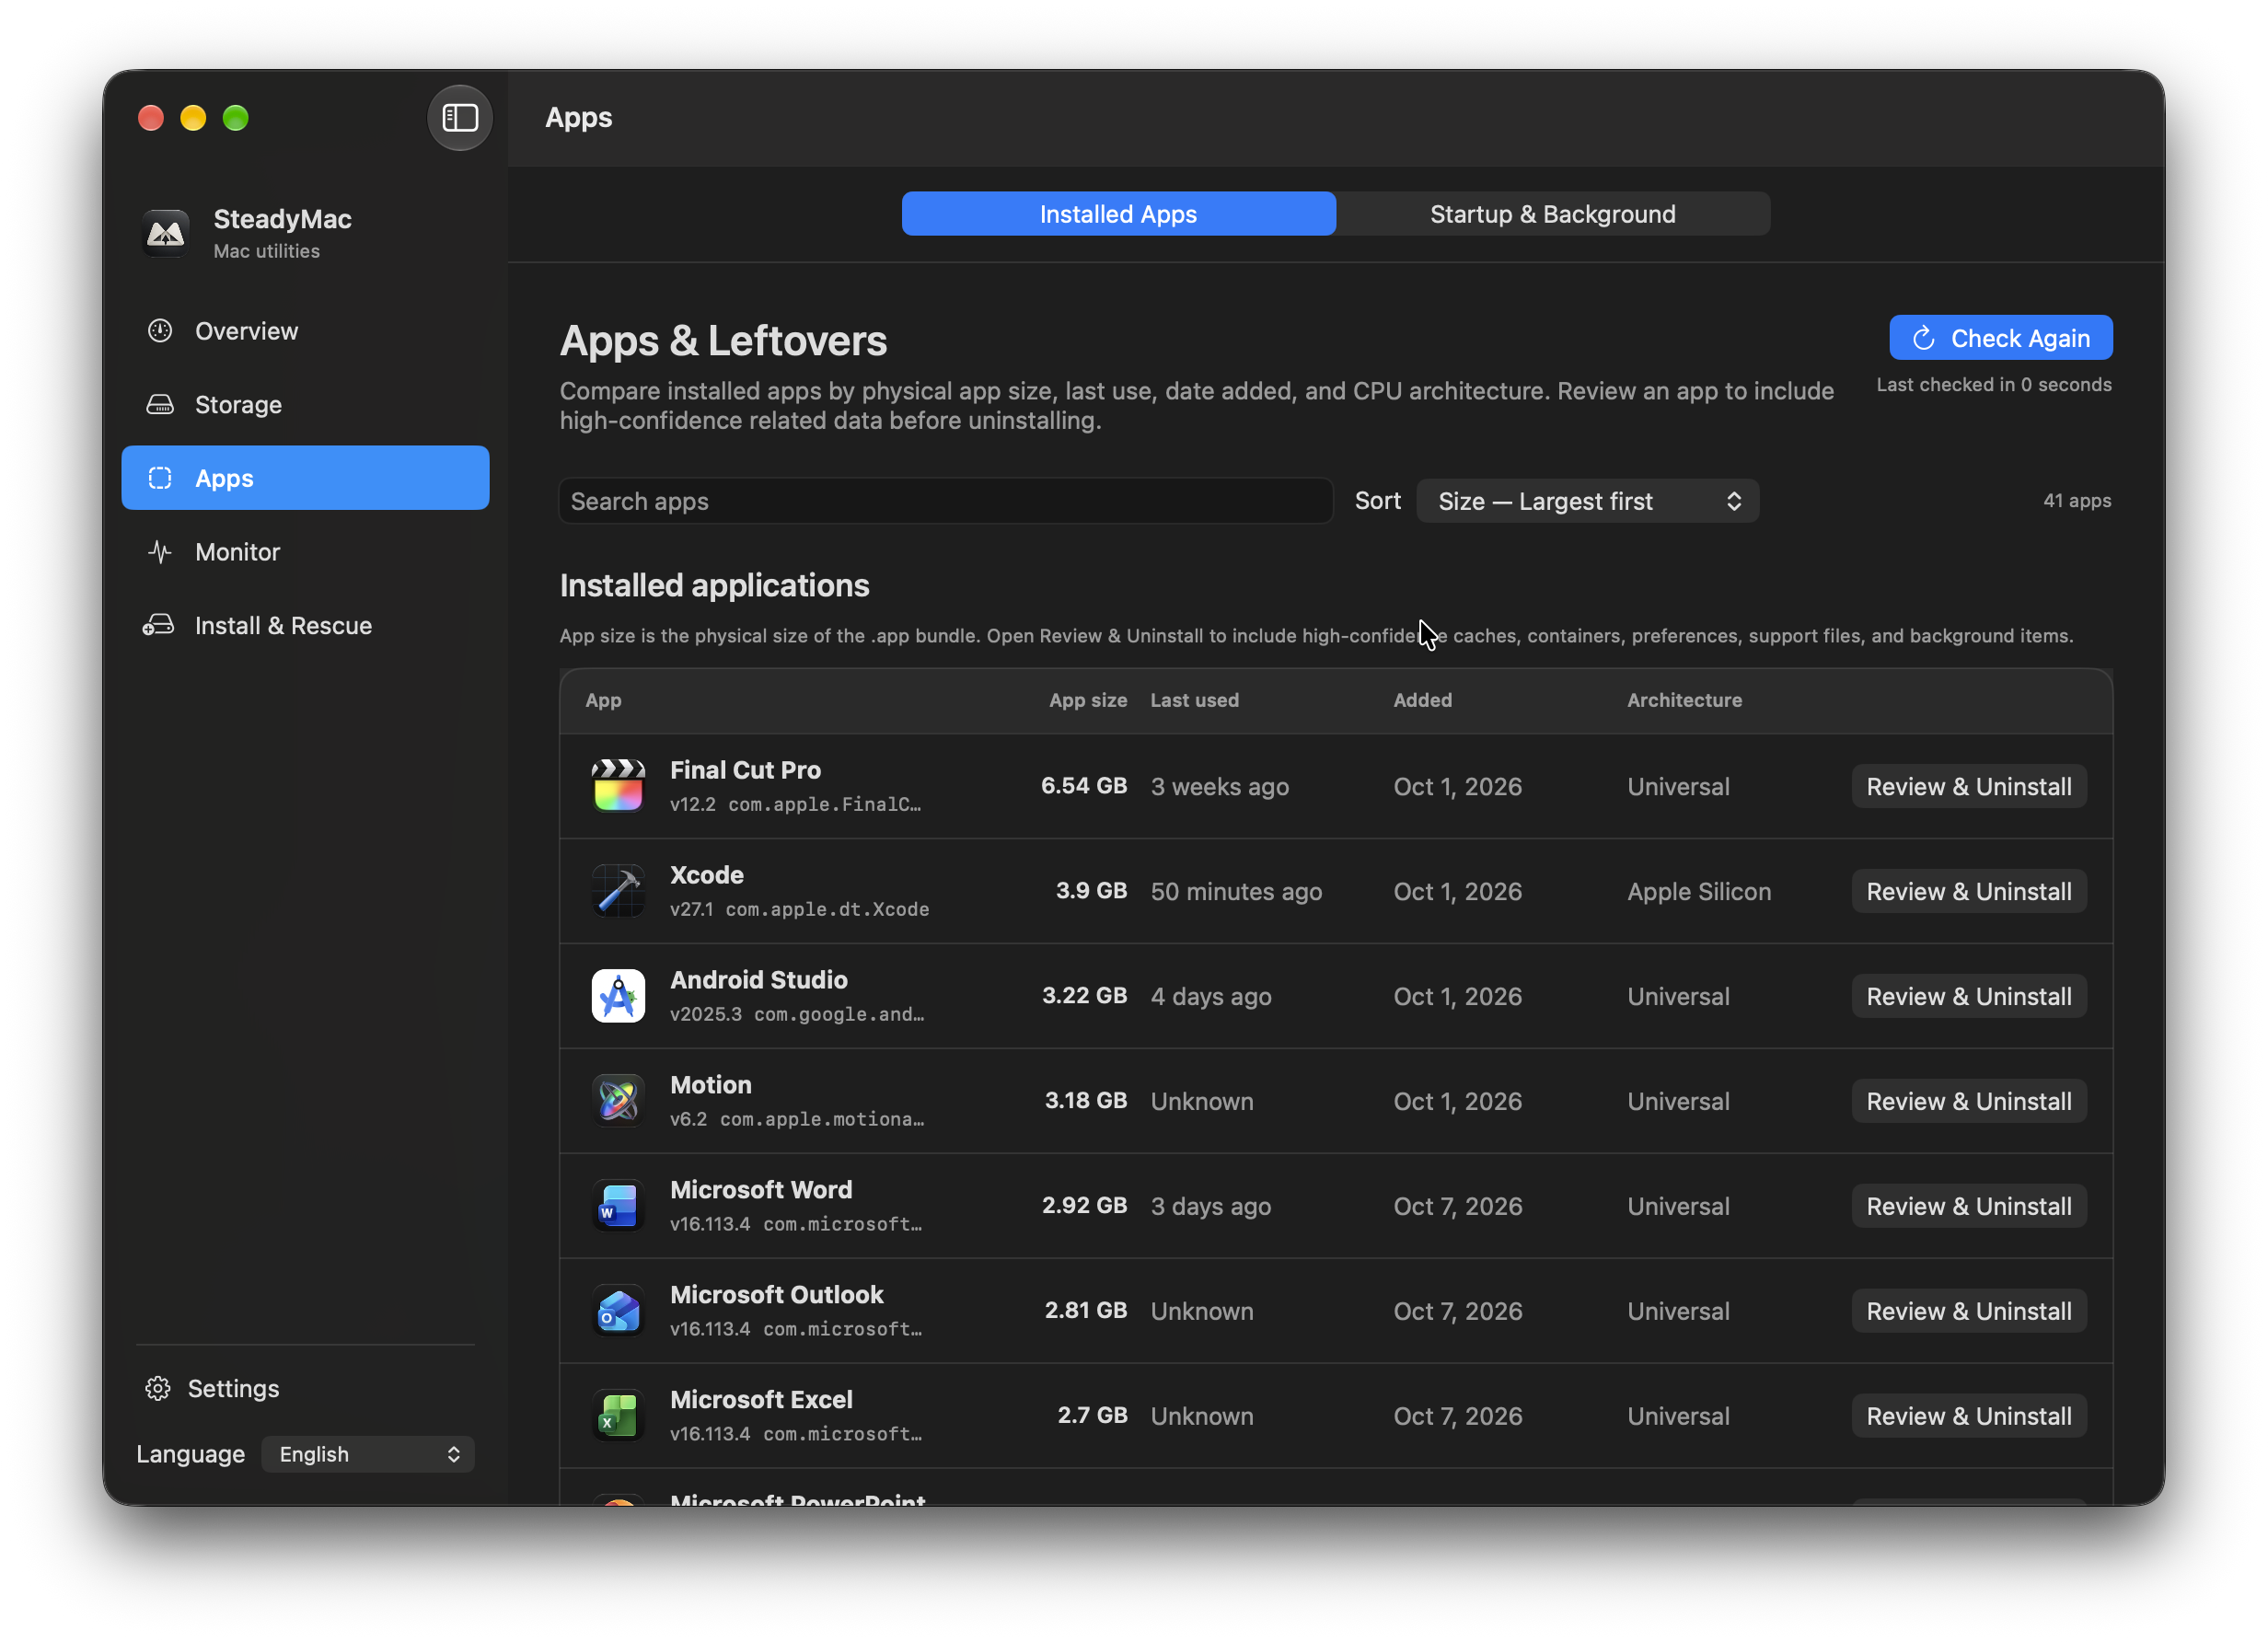Click the Microsoft Outlook app icon

point(618,1311)
